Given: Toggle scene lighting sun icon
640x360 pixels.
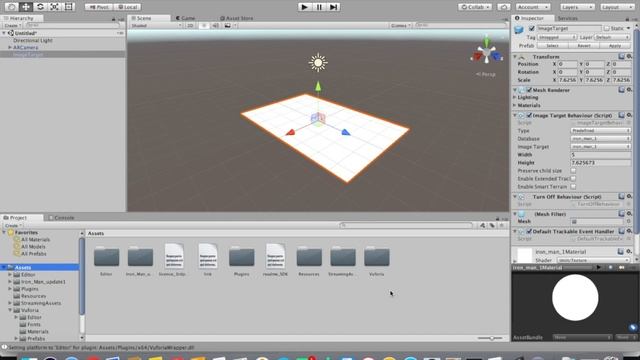Looking at the screenshot, I should click(x=204, y=25).
